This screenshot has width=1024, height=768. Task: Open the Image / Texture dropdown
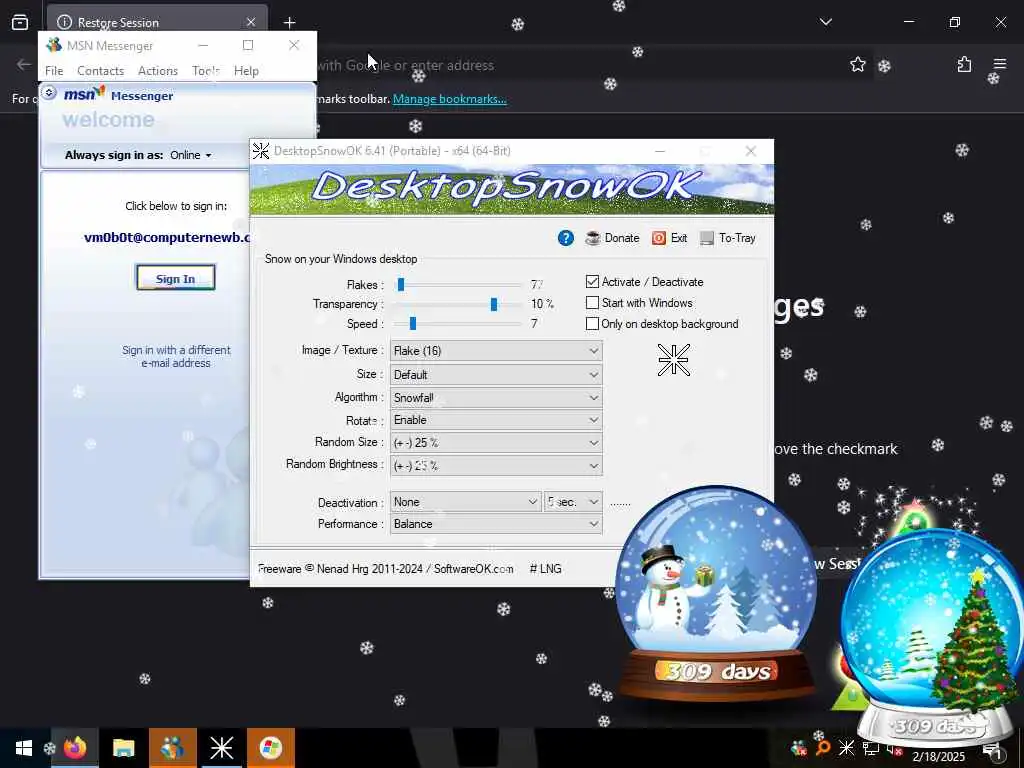click(x=496, y=351)
